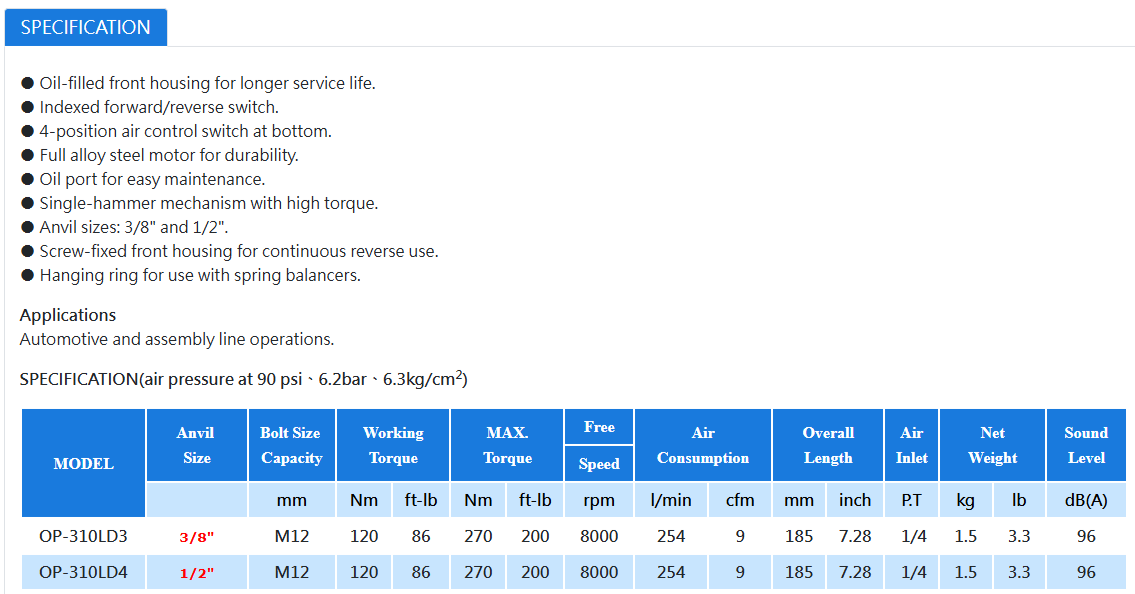Viewport: 1135px width, 594px height.
Task: Click 'Hanging ring for use' bullet
Action: click(x=191, y=275)
